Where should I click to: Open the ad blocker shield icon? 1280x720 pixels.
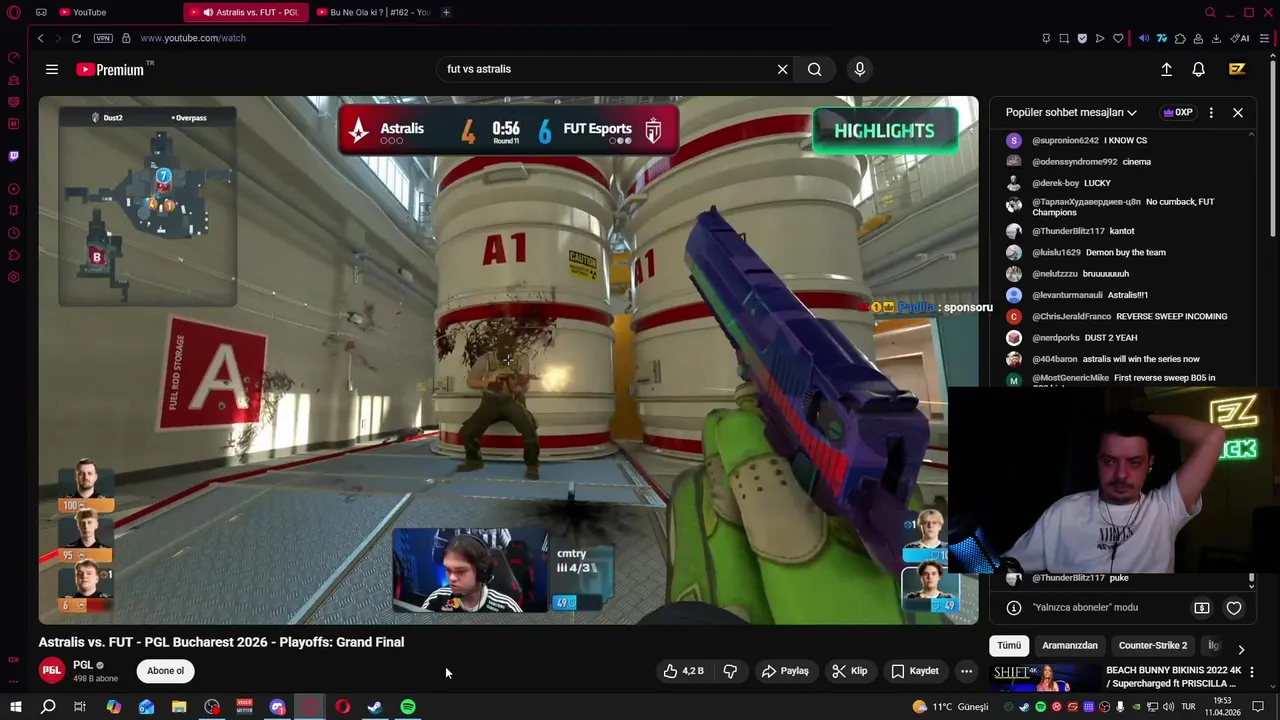pos(1082,38)
